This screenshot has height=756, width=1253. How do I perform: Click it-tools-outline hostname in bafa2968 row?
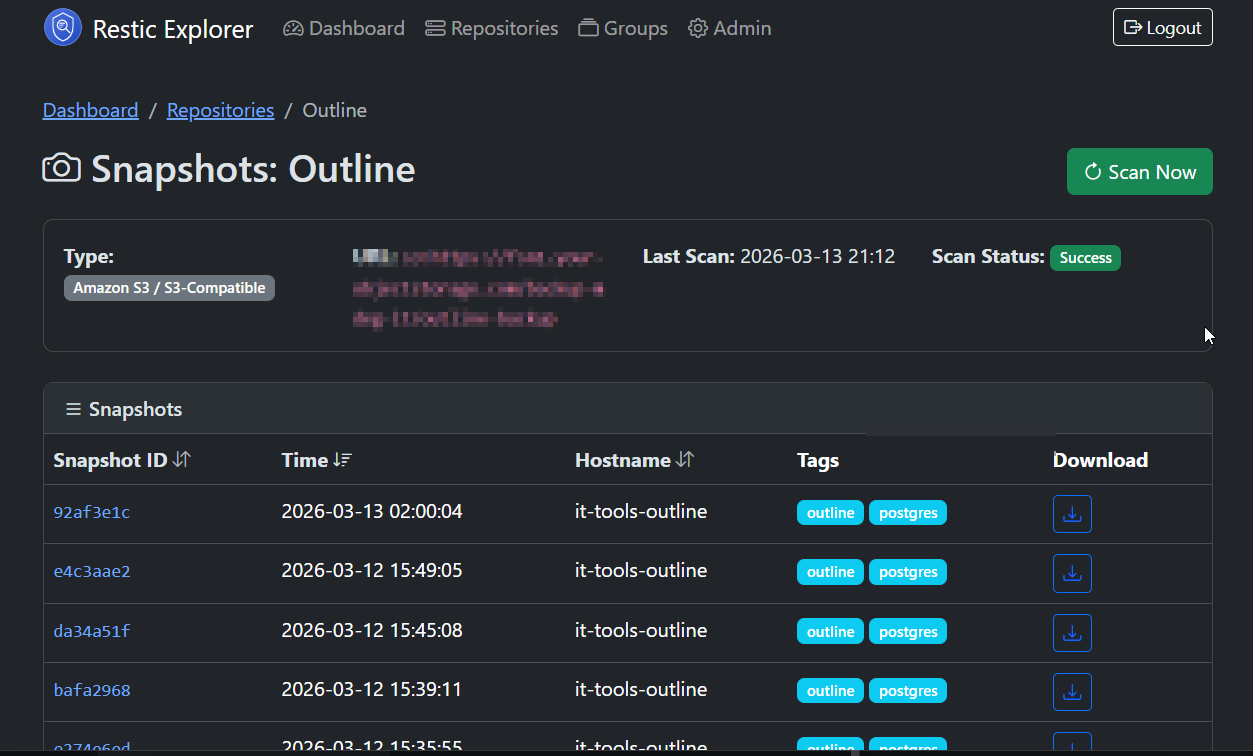coord(641,690)
